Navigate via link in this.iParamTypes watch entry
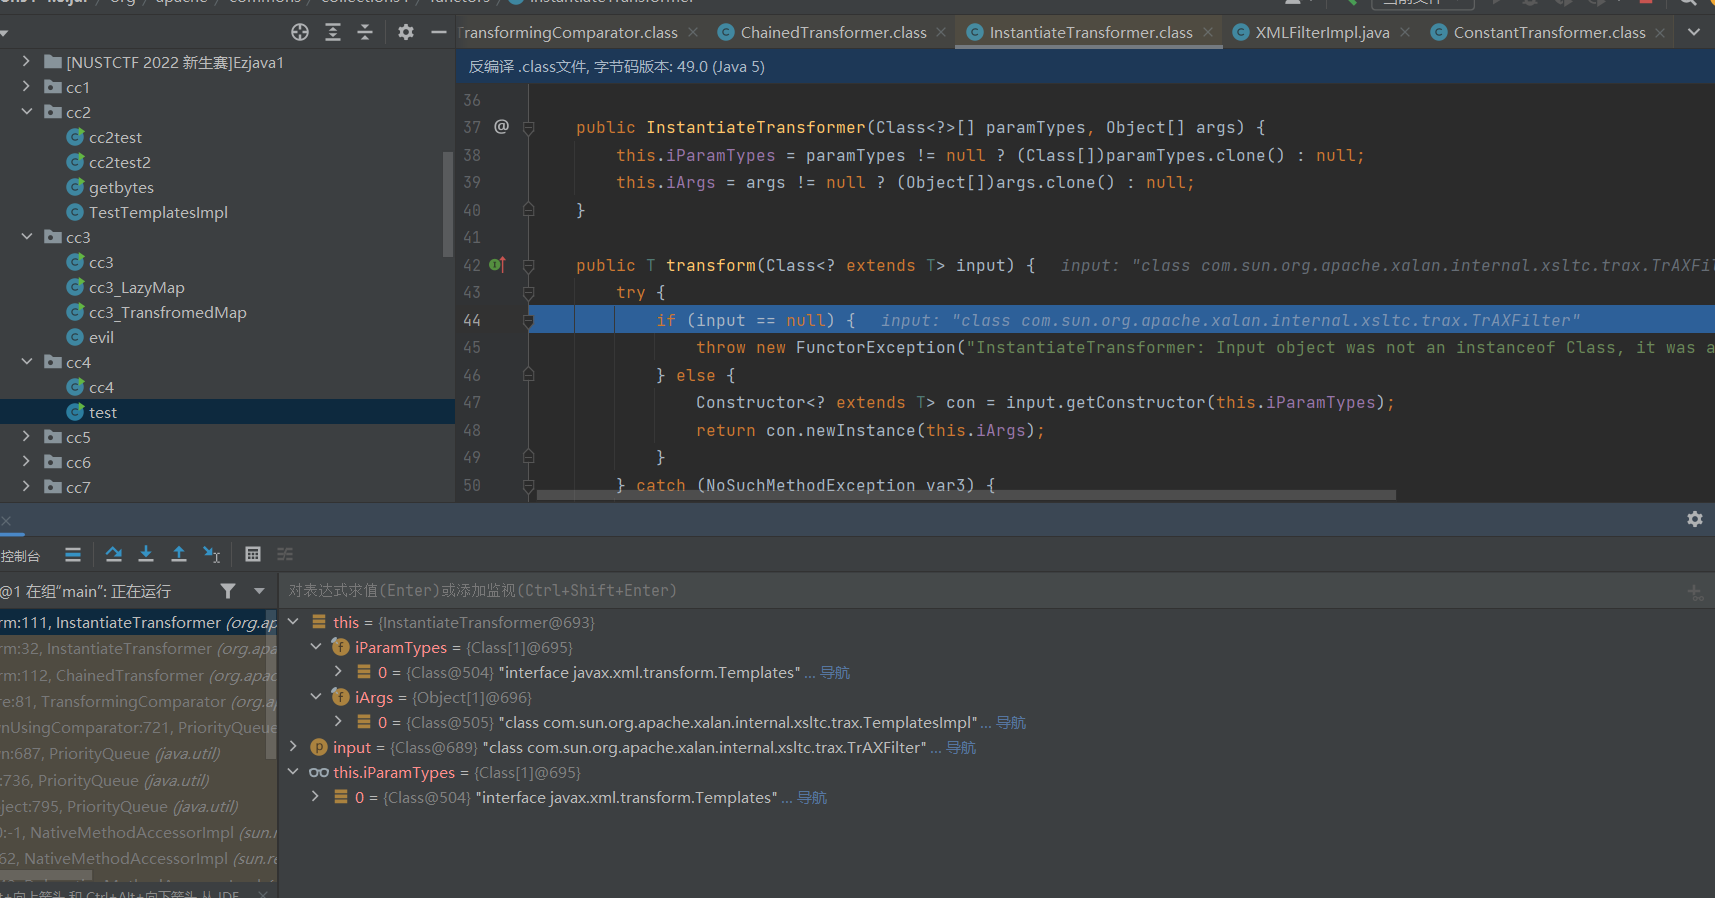This screenshot has height=898, width=1715. [x=812, y=798]
